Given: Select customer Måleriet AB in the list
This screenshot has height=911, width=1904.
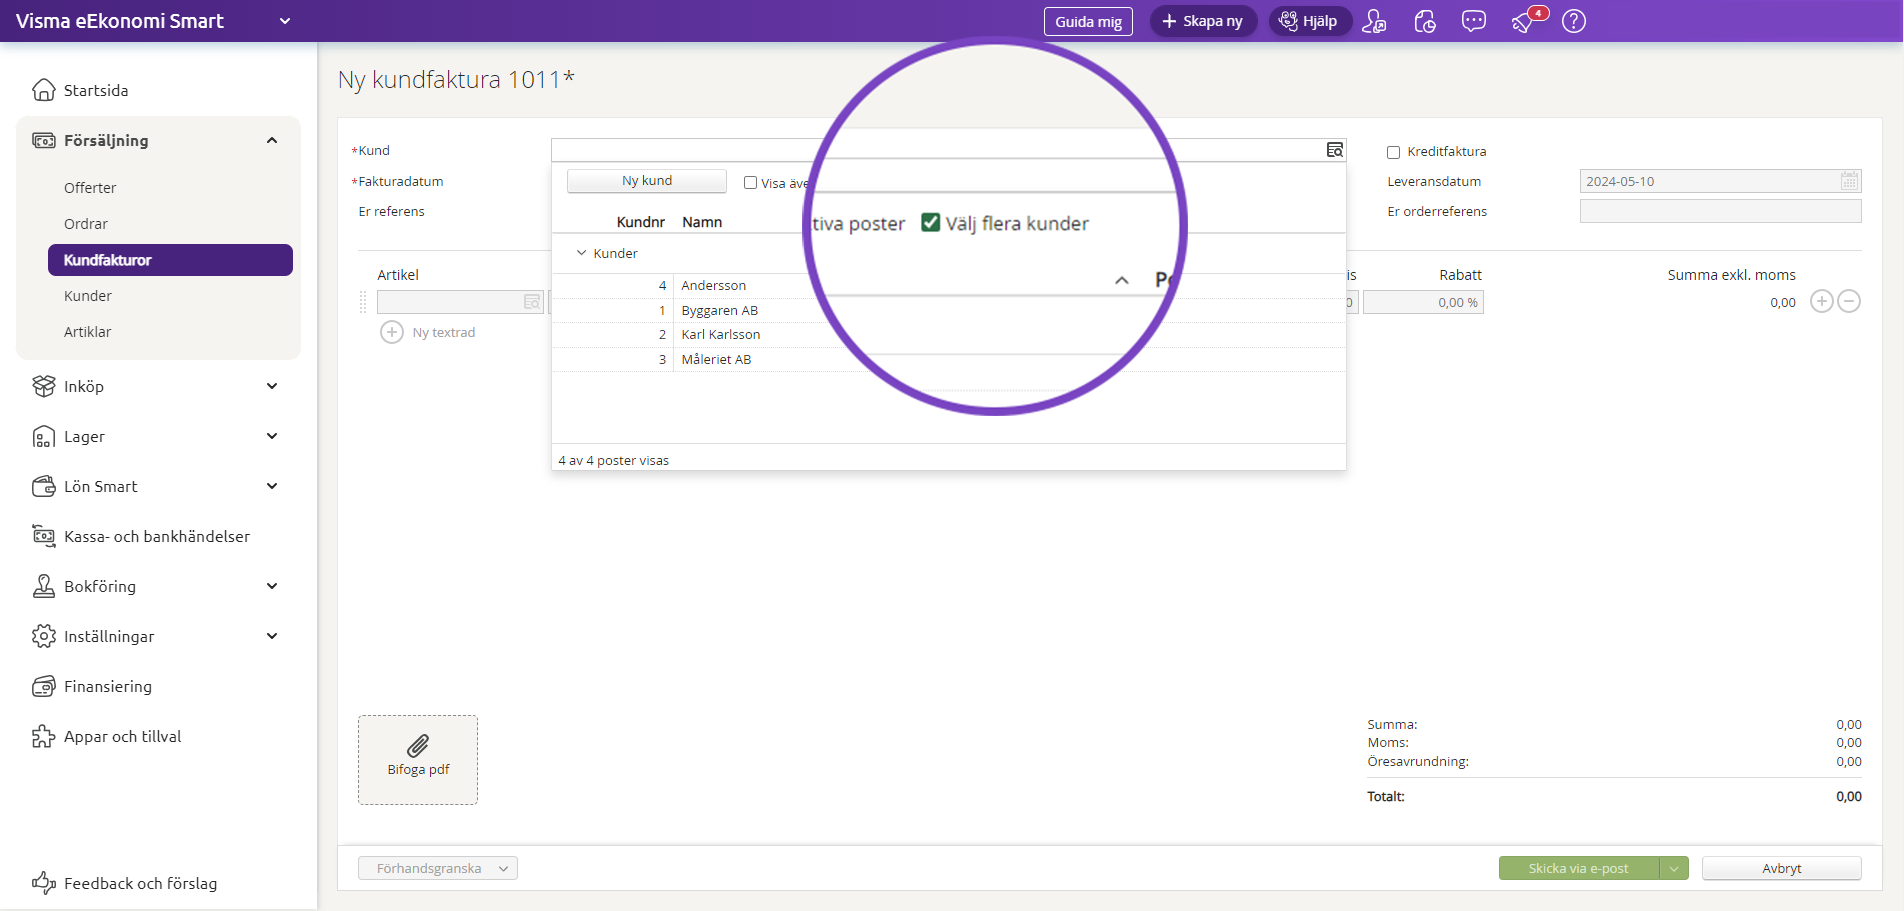Looking at the screenshot, I should click(x=716, y=359).
